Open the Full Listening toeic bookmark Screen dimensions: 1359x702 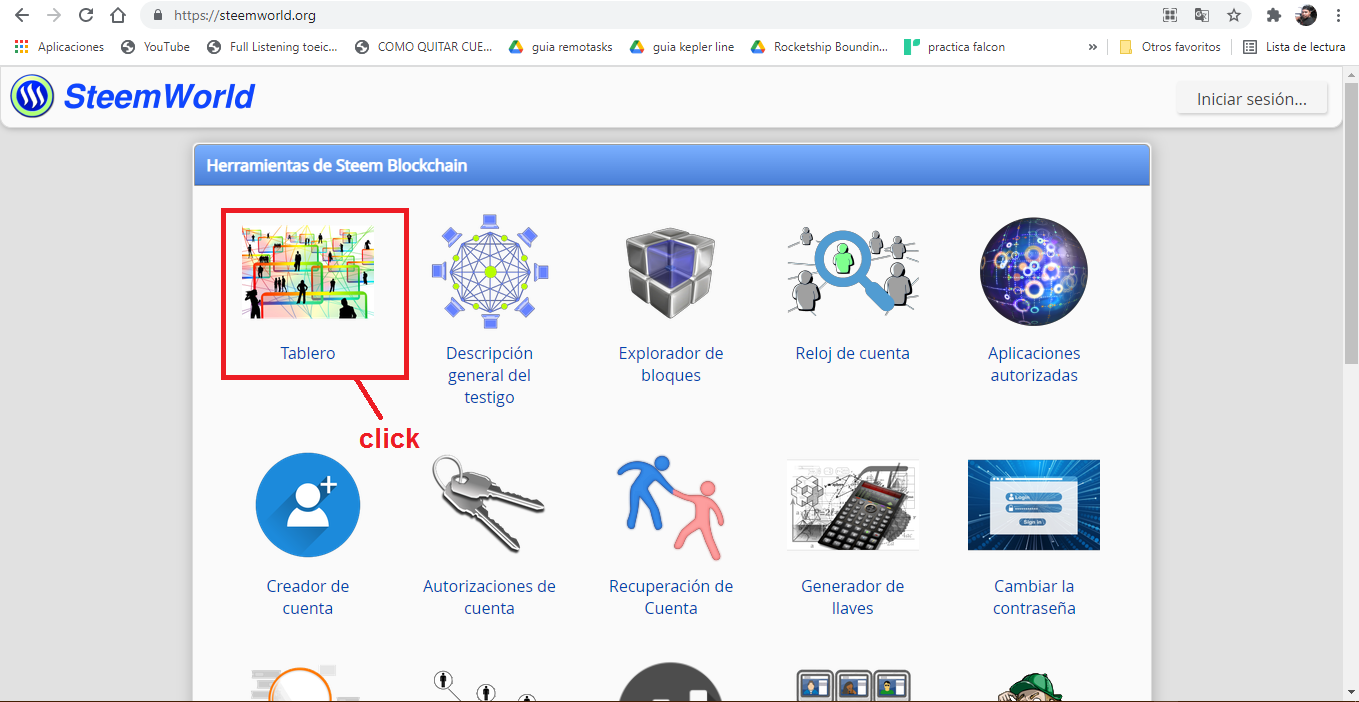tap(272, 47)
